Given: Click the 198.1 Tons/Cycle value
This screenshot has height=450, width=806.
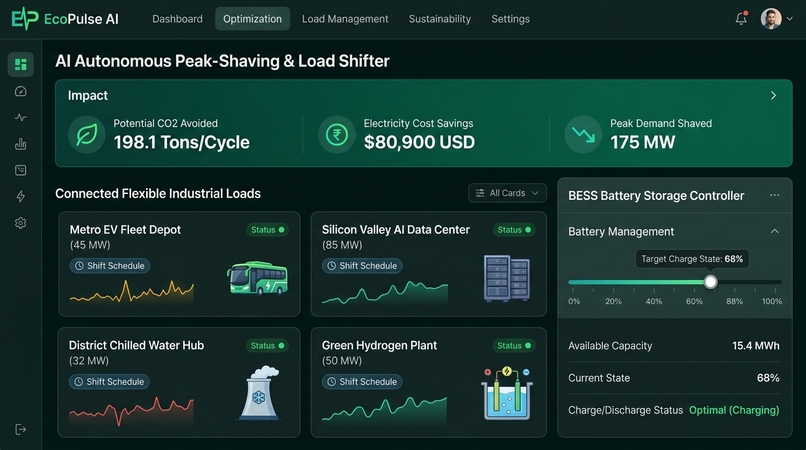Looking at the screenshot, I should (x=181, y=142).
